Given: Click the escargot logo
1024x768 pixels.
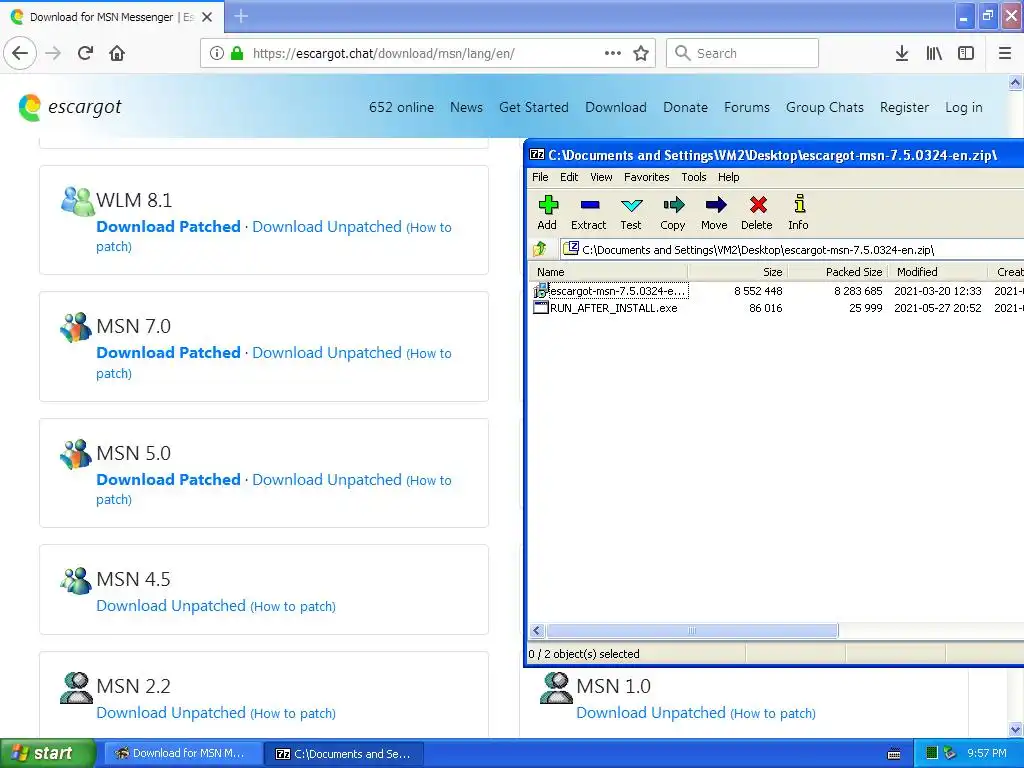Looking at the screenshot, I should (x=70, y=107).
